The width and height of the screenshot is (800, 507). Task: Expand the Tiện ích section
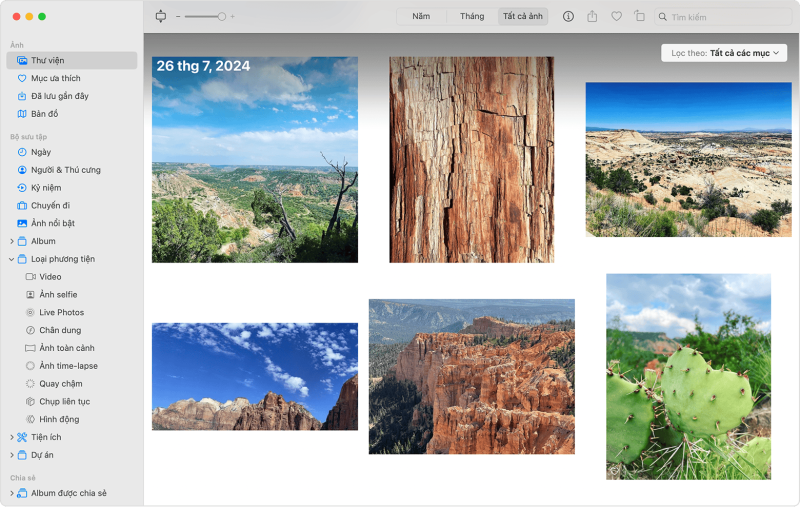pyautogui.click(x=11, y=437)
